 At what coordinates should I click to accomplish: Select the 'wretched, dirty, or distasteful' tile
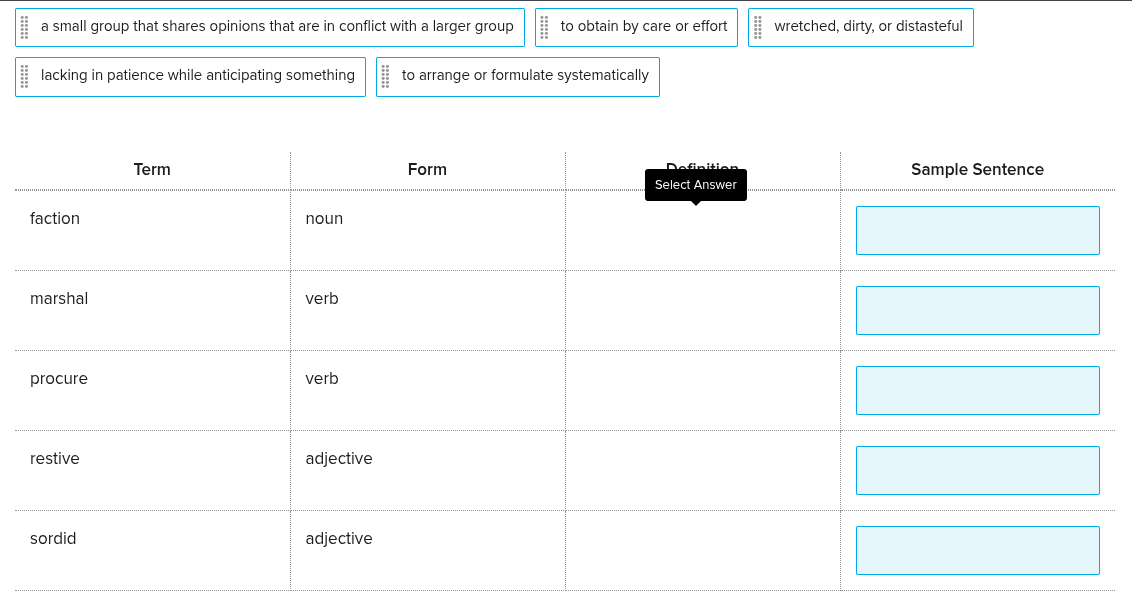[x=868, y=27]
